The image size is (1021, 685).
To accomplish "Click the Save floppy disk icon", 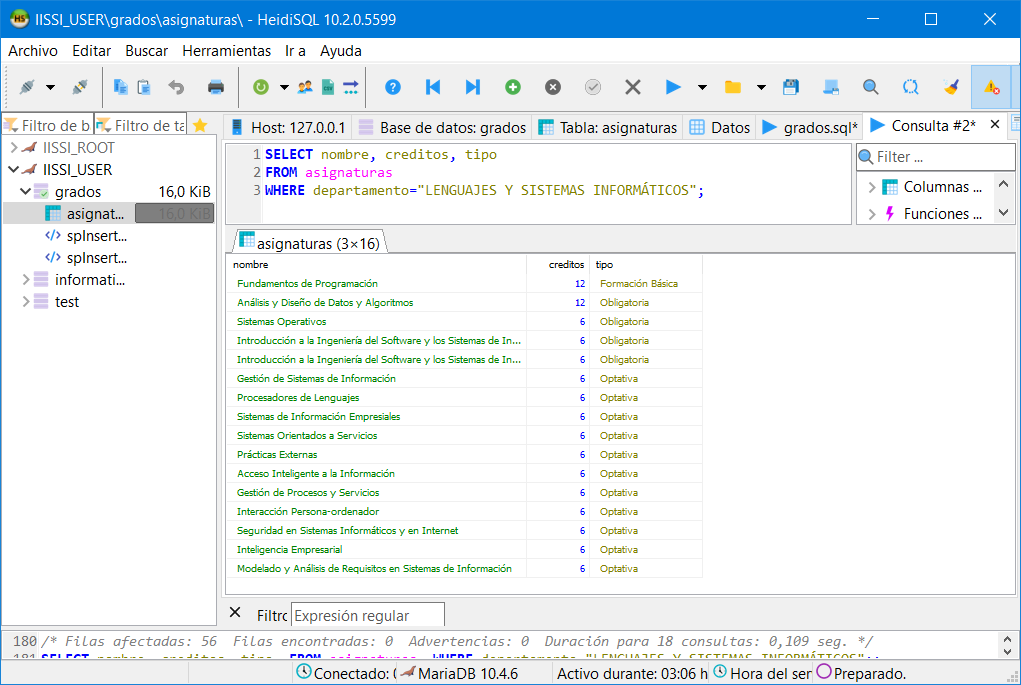I will point(791,87).
